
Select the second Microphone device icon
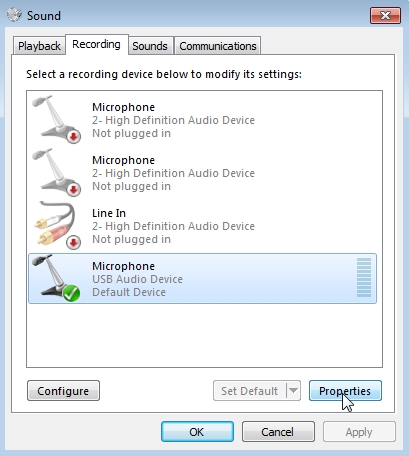56,172
